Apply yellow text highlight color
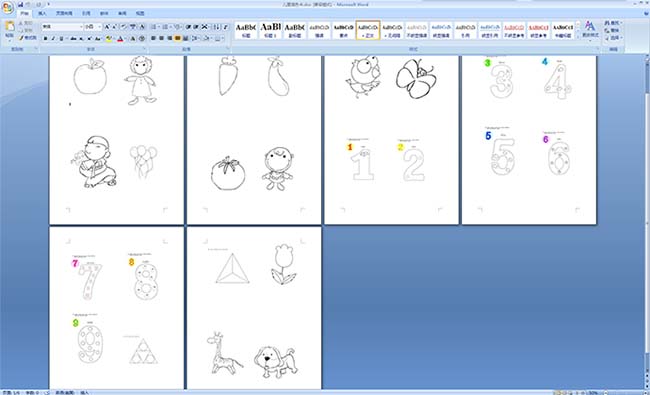650x395 pixels. point(109,39)
